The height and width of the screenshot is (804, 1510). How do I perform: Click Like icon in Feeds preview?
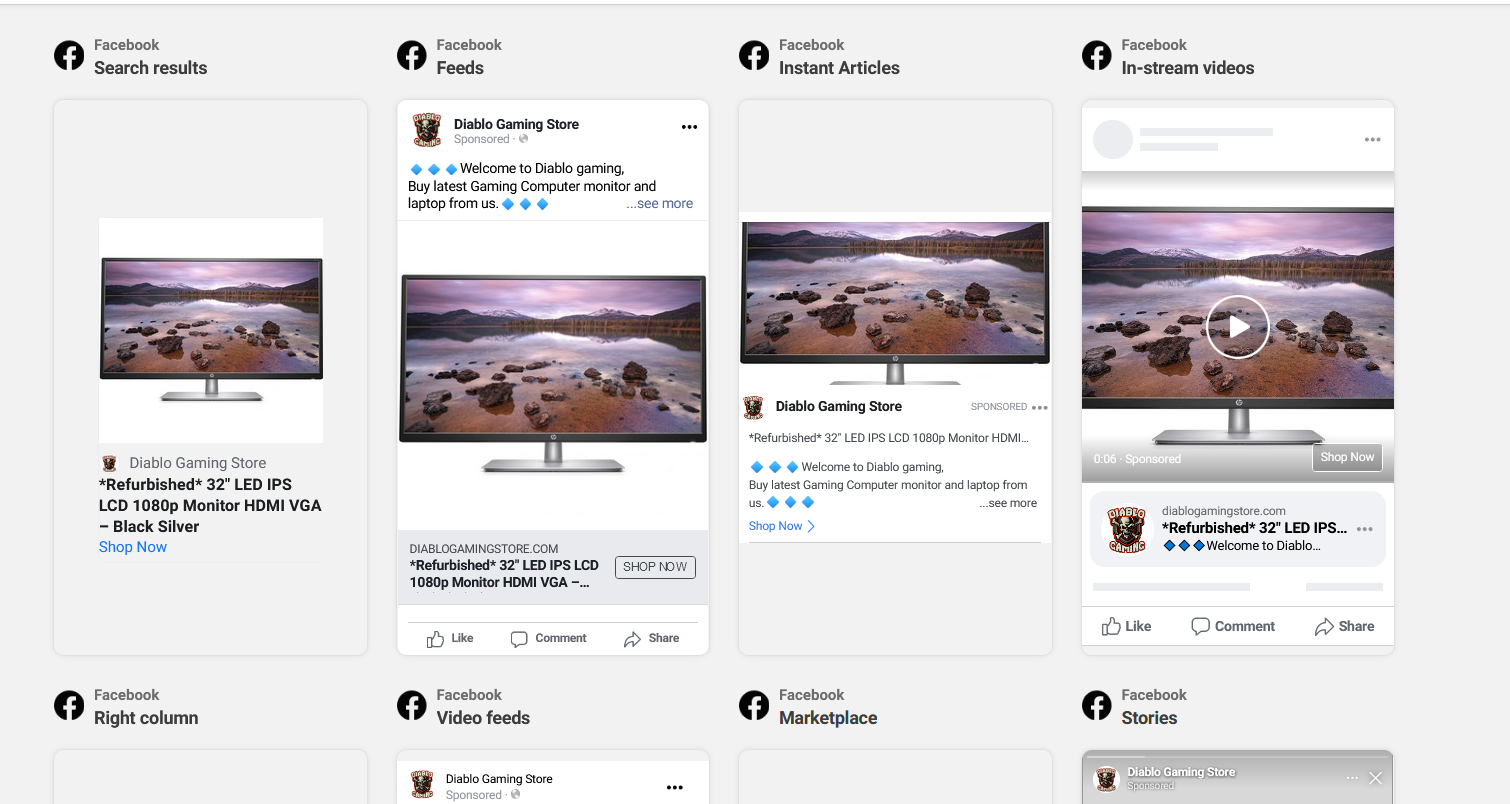[436, 639]
